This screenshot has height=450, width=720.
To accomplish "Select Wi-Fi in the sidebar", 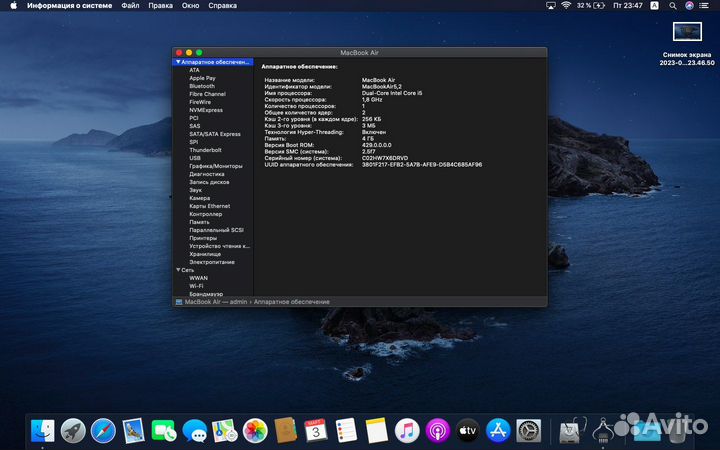I will point(196,286).
